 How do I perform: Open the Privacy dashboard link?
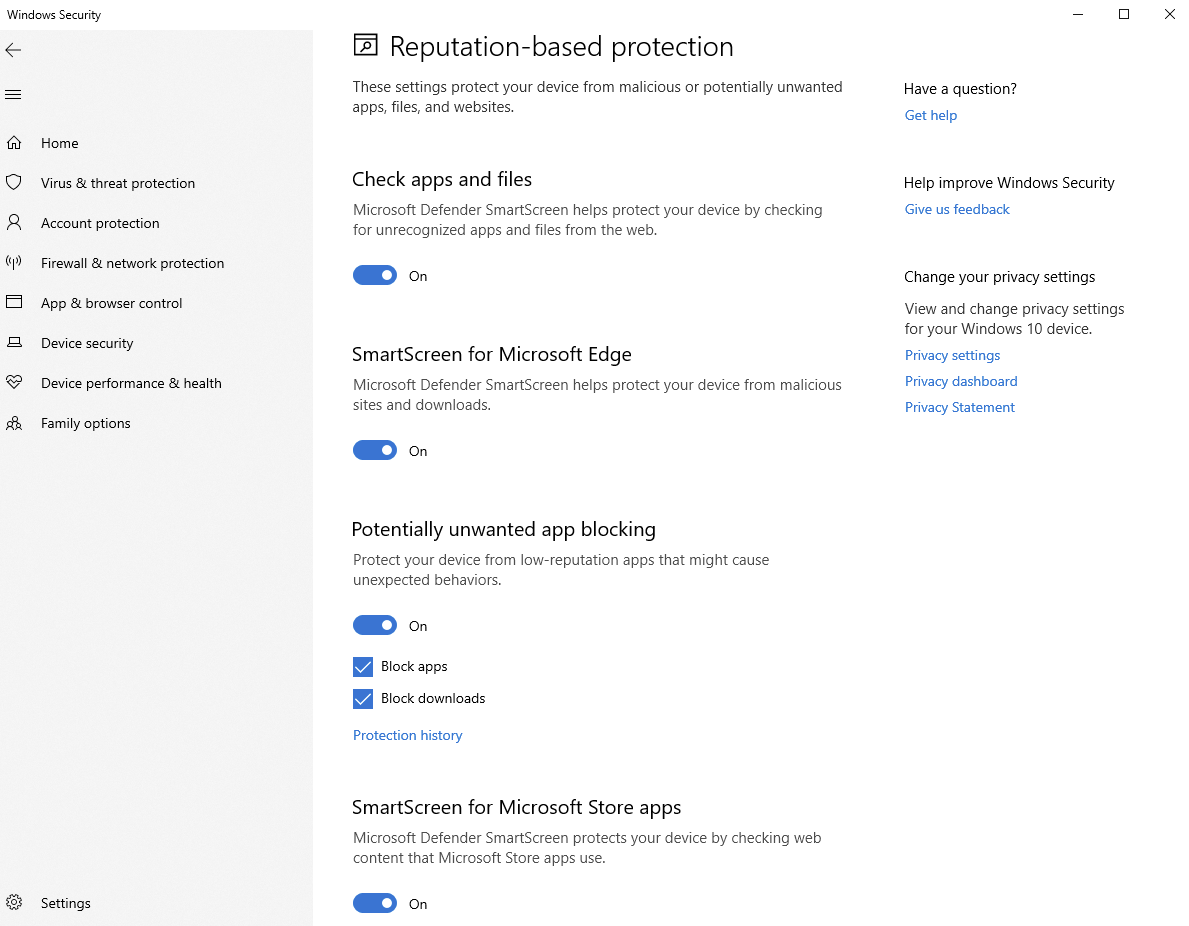[960, 381]
